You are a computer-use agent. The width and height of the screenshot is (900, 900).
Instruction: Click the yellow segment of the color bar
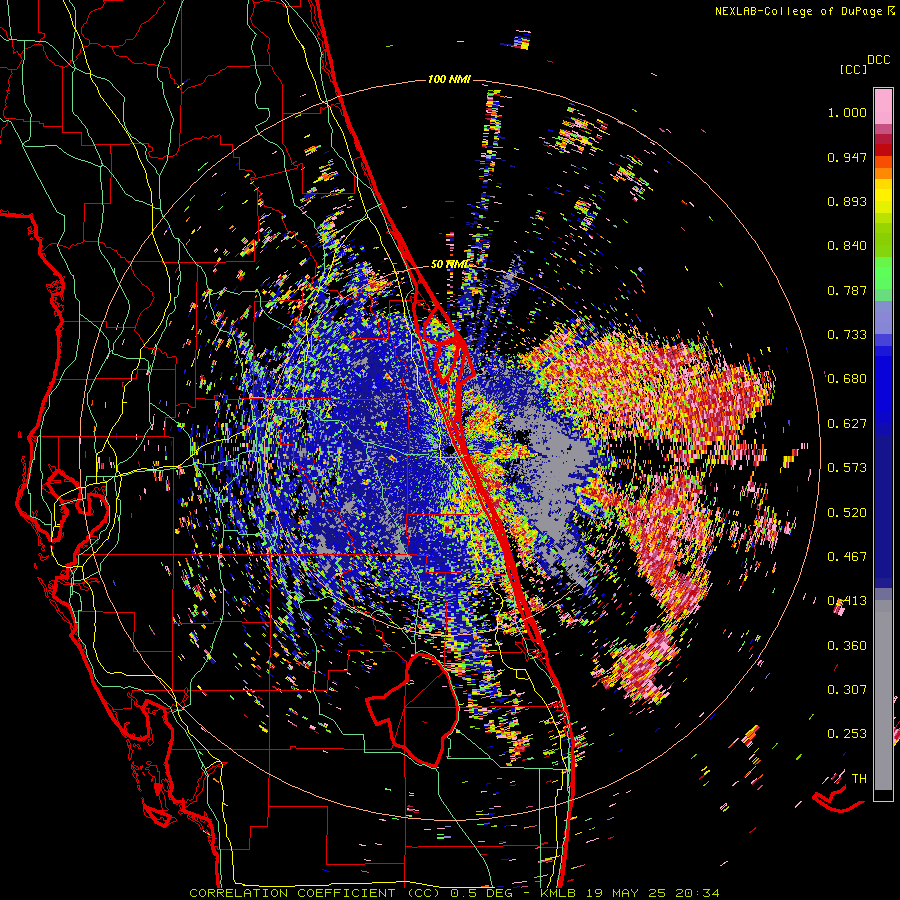tap(883, 197)
